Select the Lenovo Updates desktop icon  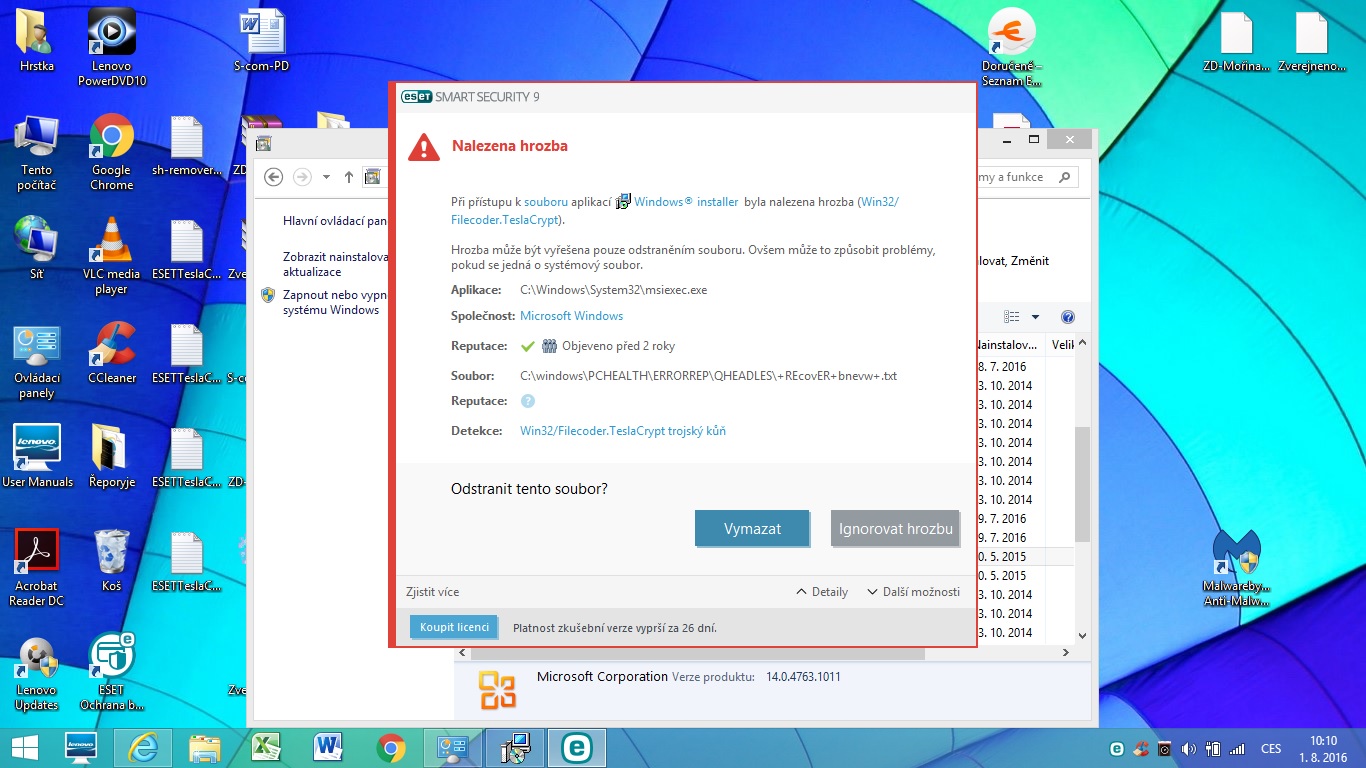37,671
